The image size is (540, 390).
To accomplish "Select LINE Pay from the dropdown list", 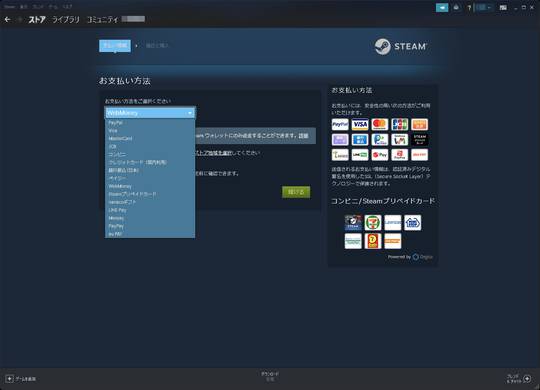I will pos(117,210).
